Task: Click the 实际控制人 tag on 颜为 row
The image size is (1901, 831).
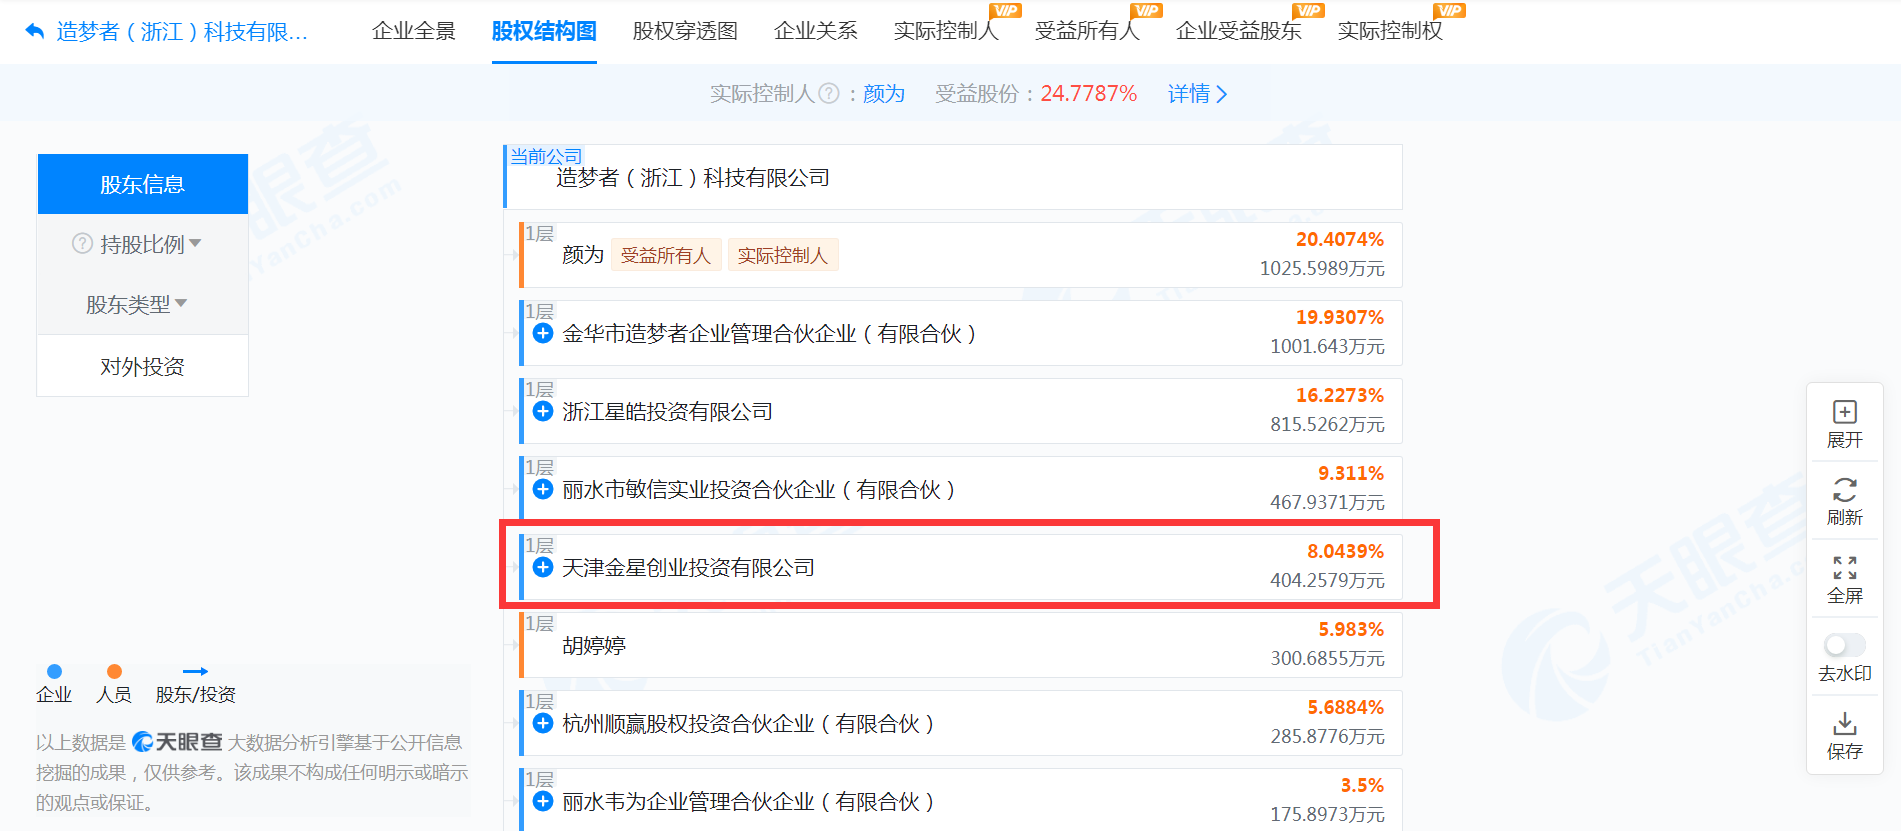Action: coord(782,255)
